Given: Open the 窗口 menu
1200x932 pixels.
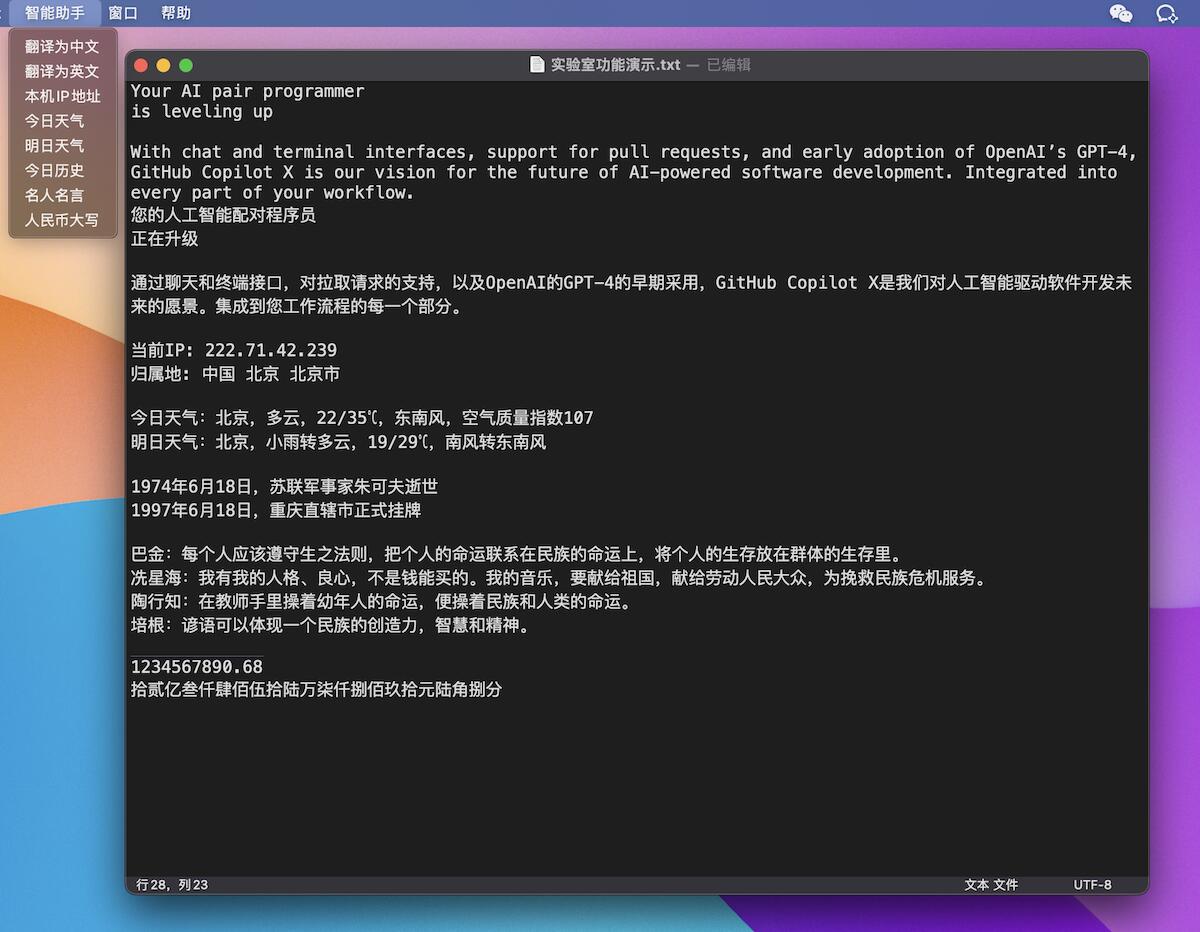Looking at the screenshot, I should click(x=123, y=13).
